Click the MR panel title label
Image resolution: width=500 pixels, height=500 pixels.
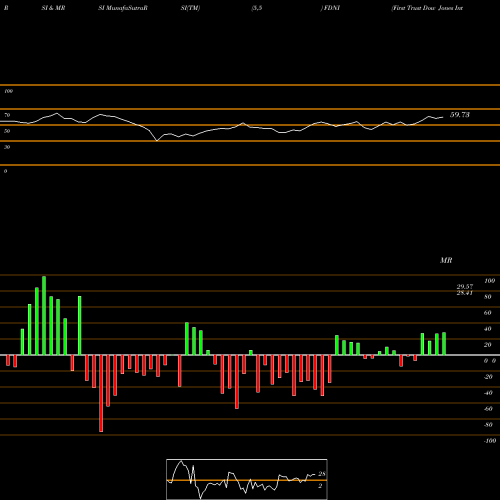click(x=446, y=260)
